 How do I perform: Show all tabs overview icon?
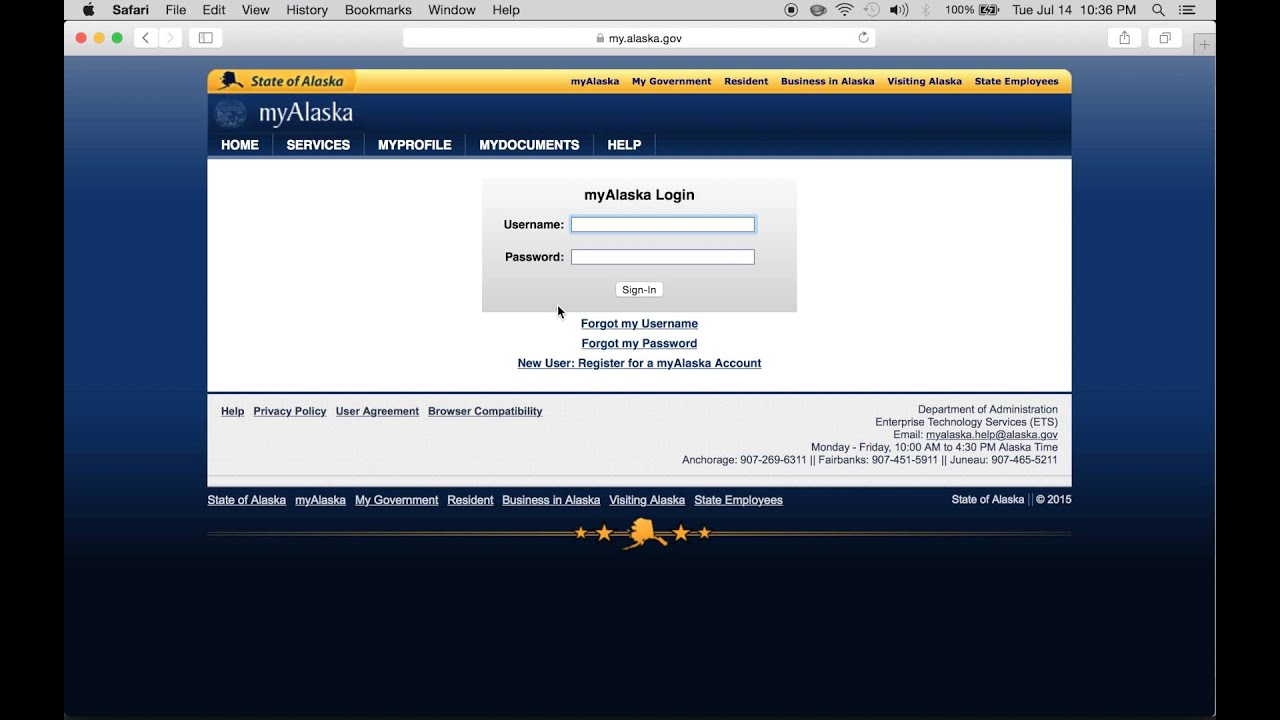click(1165, 38)
